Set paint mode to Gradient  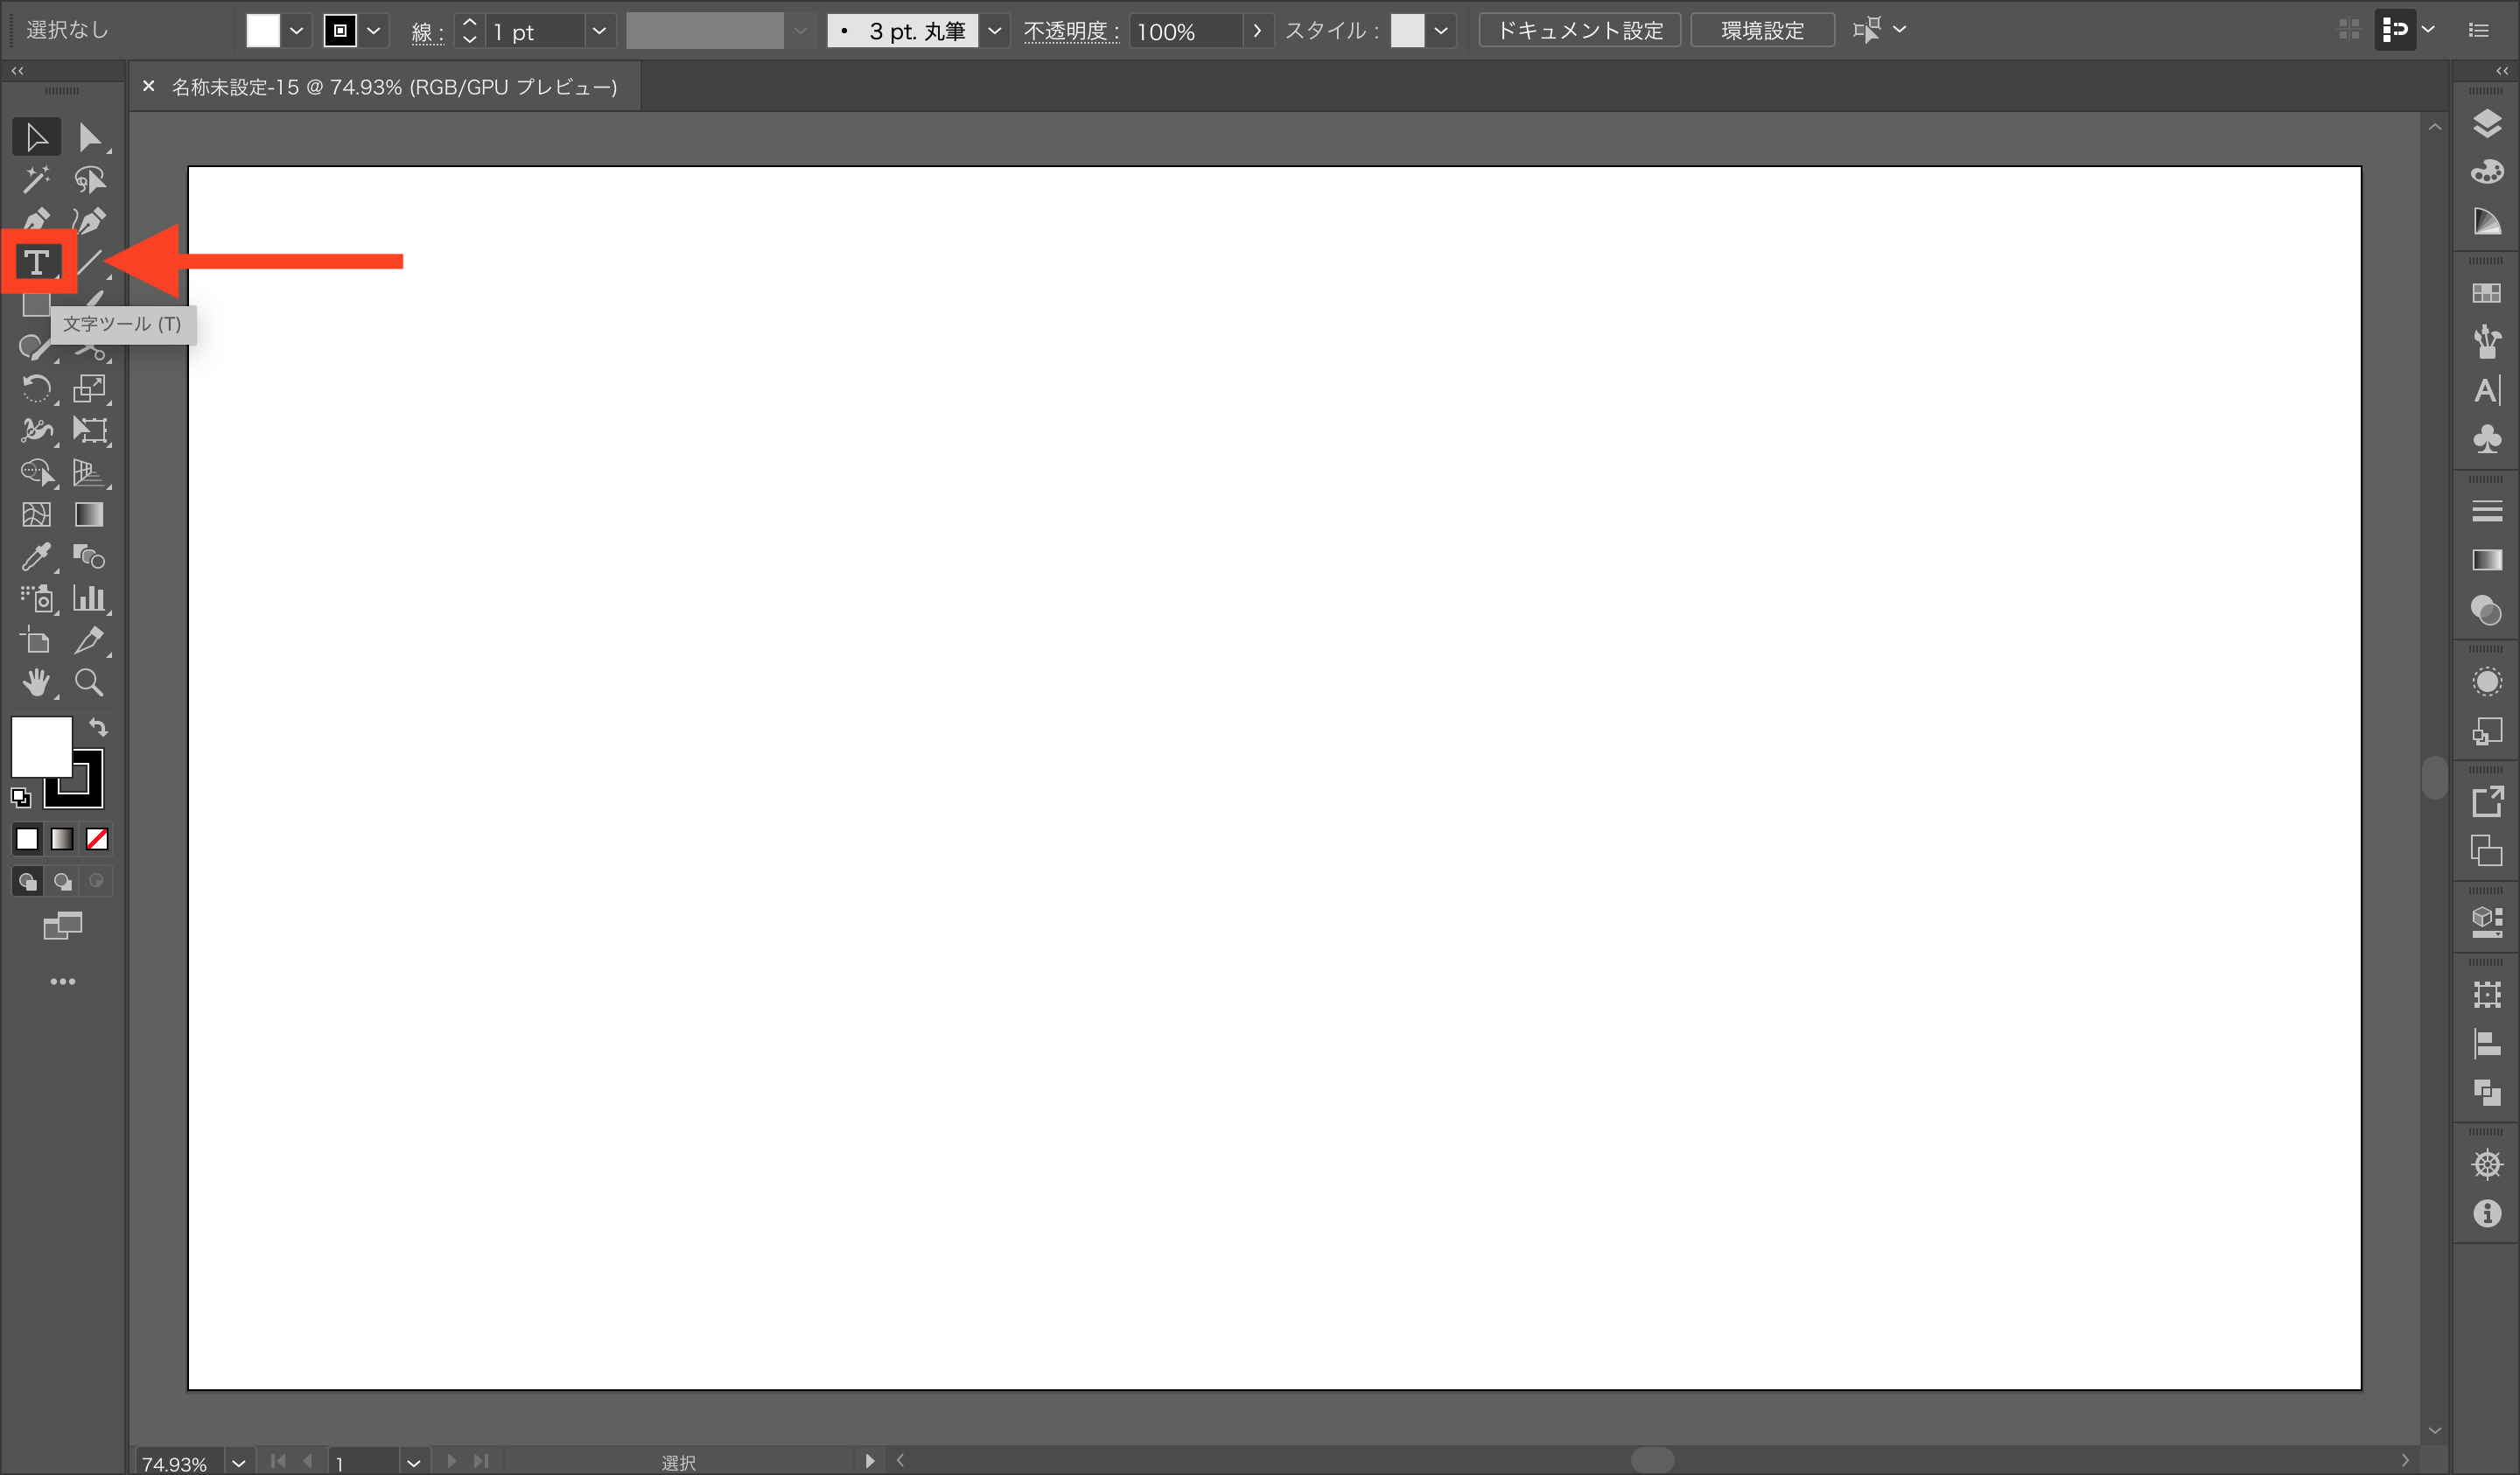[62, 839]
